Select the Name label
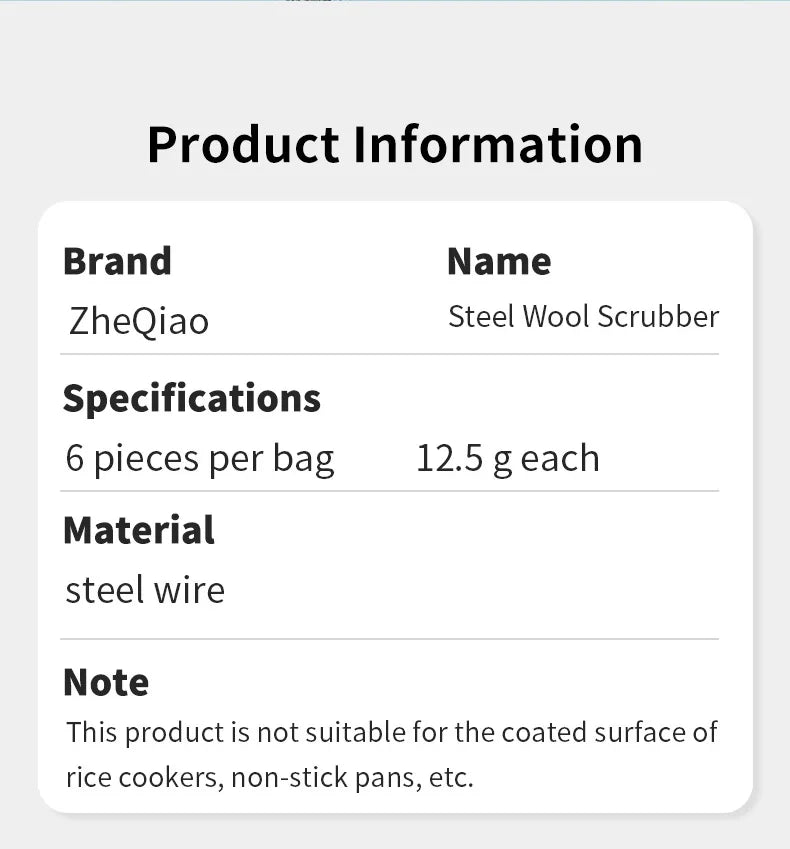Screen dimensions: 790x849 (x=499, y=262)
